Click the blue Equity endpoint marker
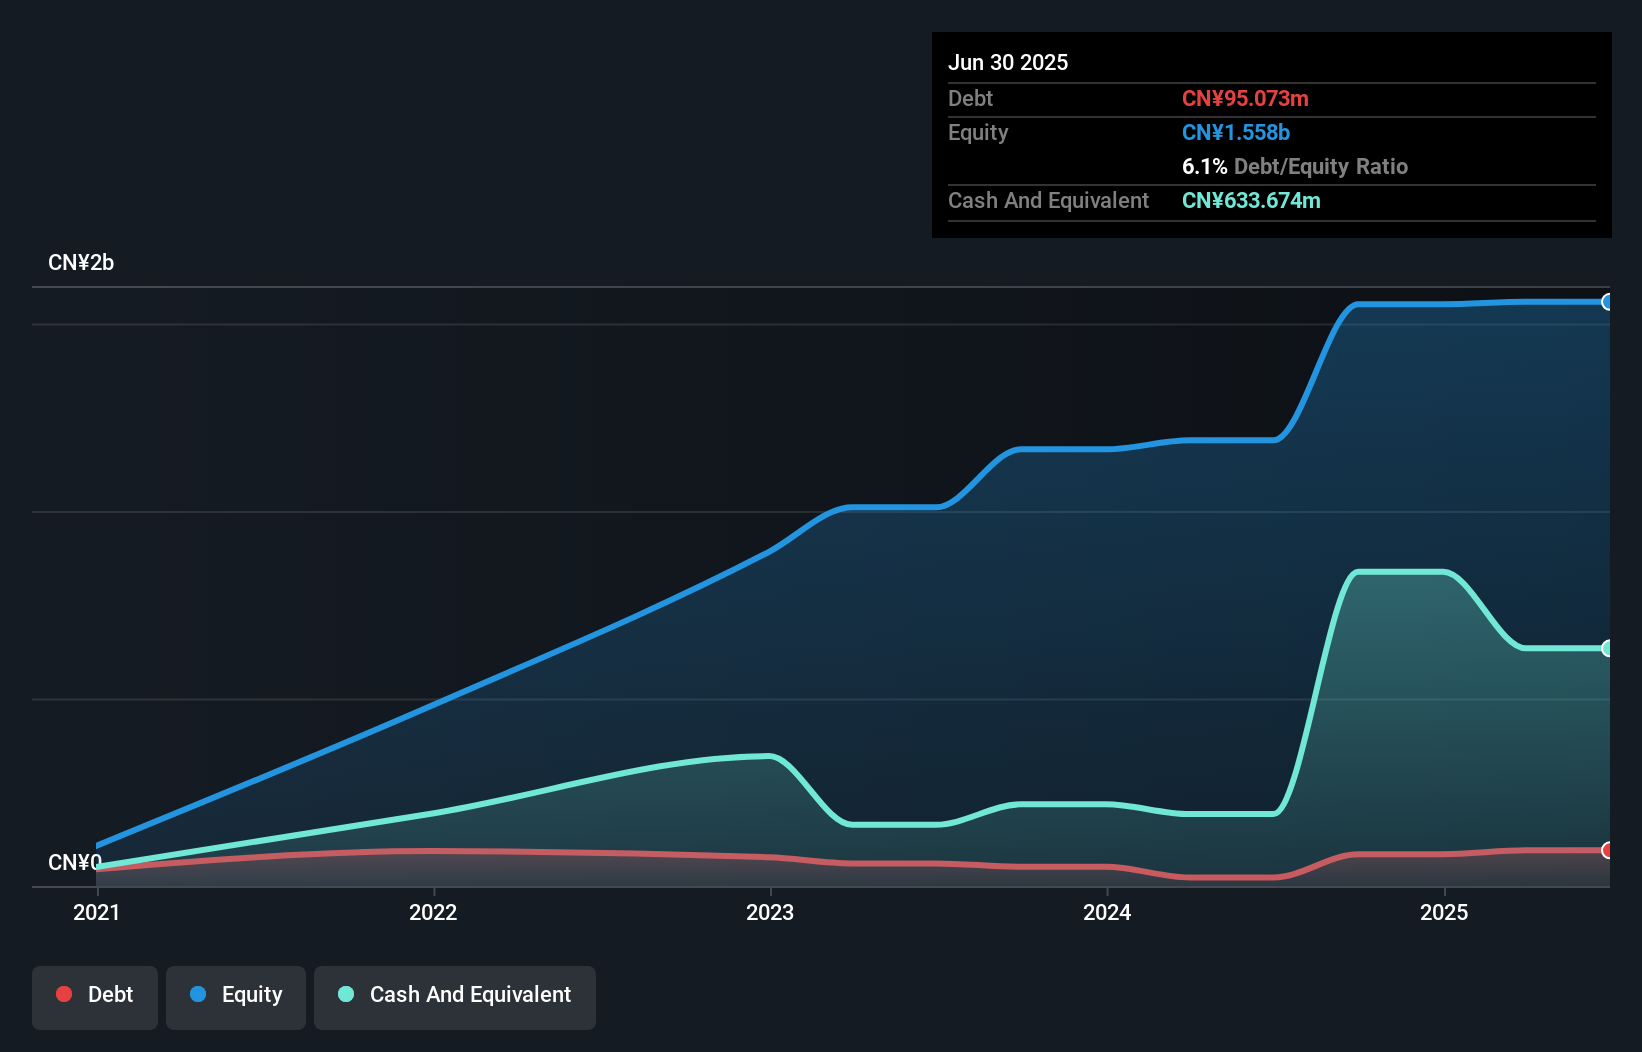Image resolution: width=1642 pixels, height=1052 pixels. 1608,302
